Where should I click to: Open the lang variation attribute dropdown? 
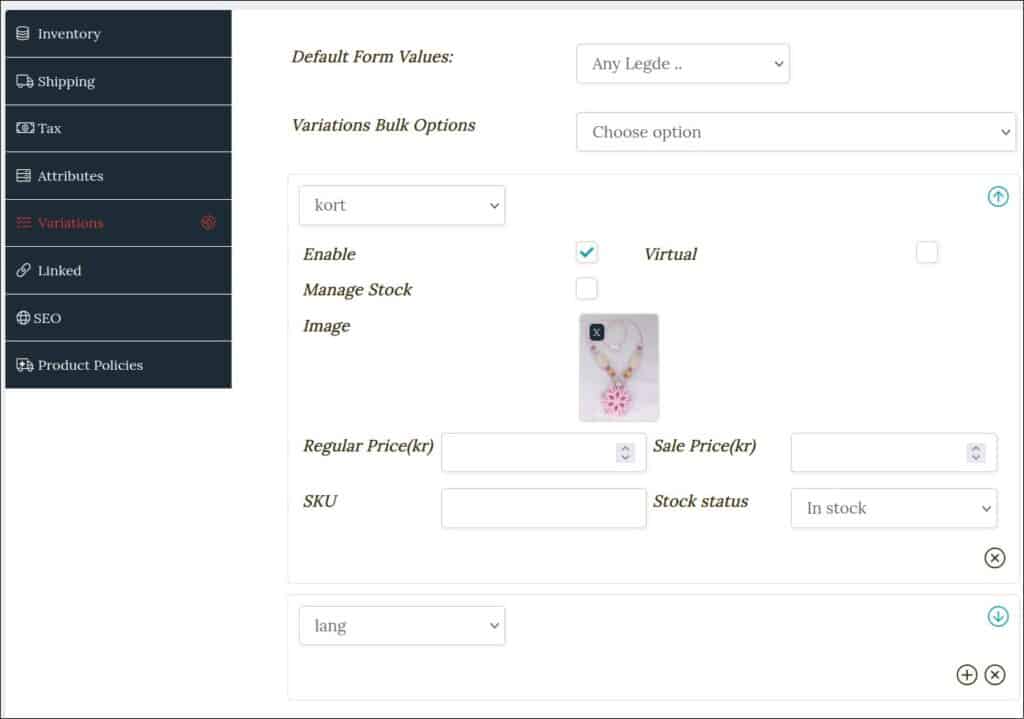[x=402, y=626]
